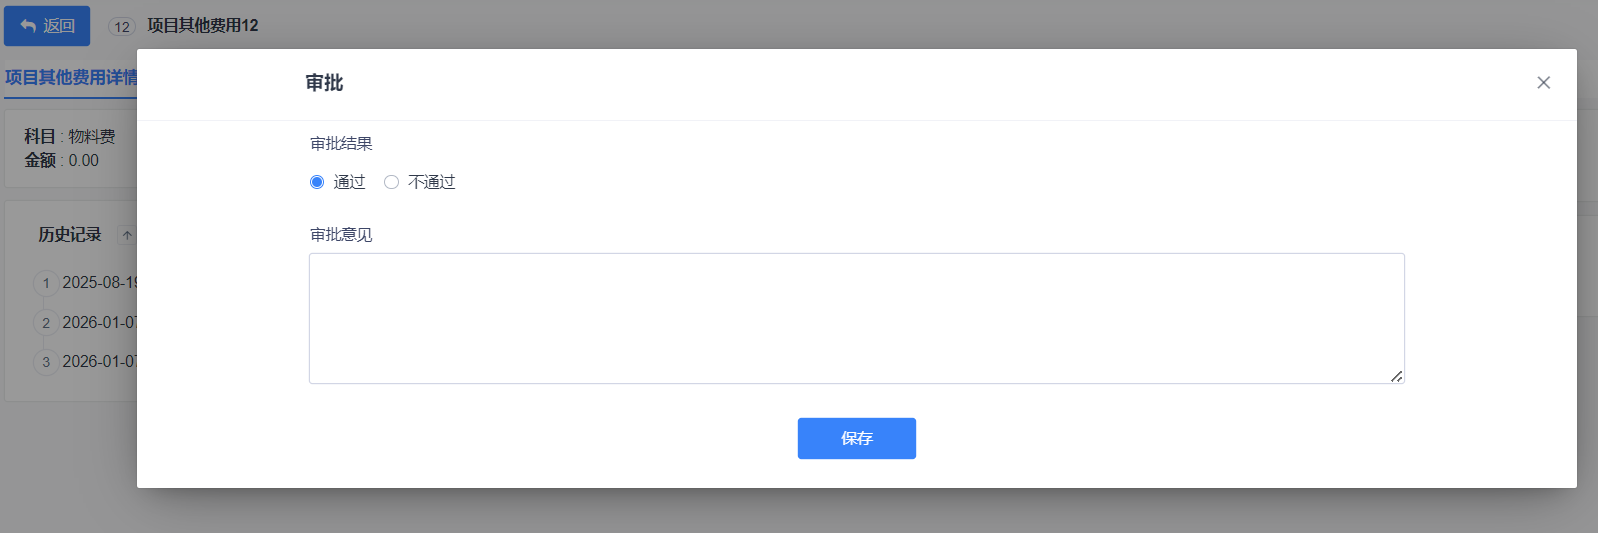The height and width of the screenshot is (533, 1598).
Task: Select the 通过 radio button
Action: [317, 182]
